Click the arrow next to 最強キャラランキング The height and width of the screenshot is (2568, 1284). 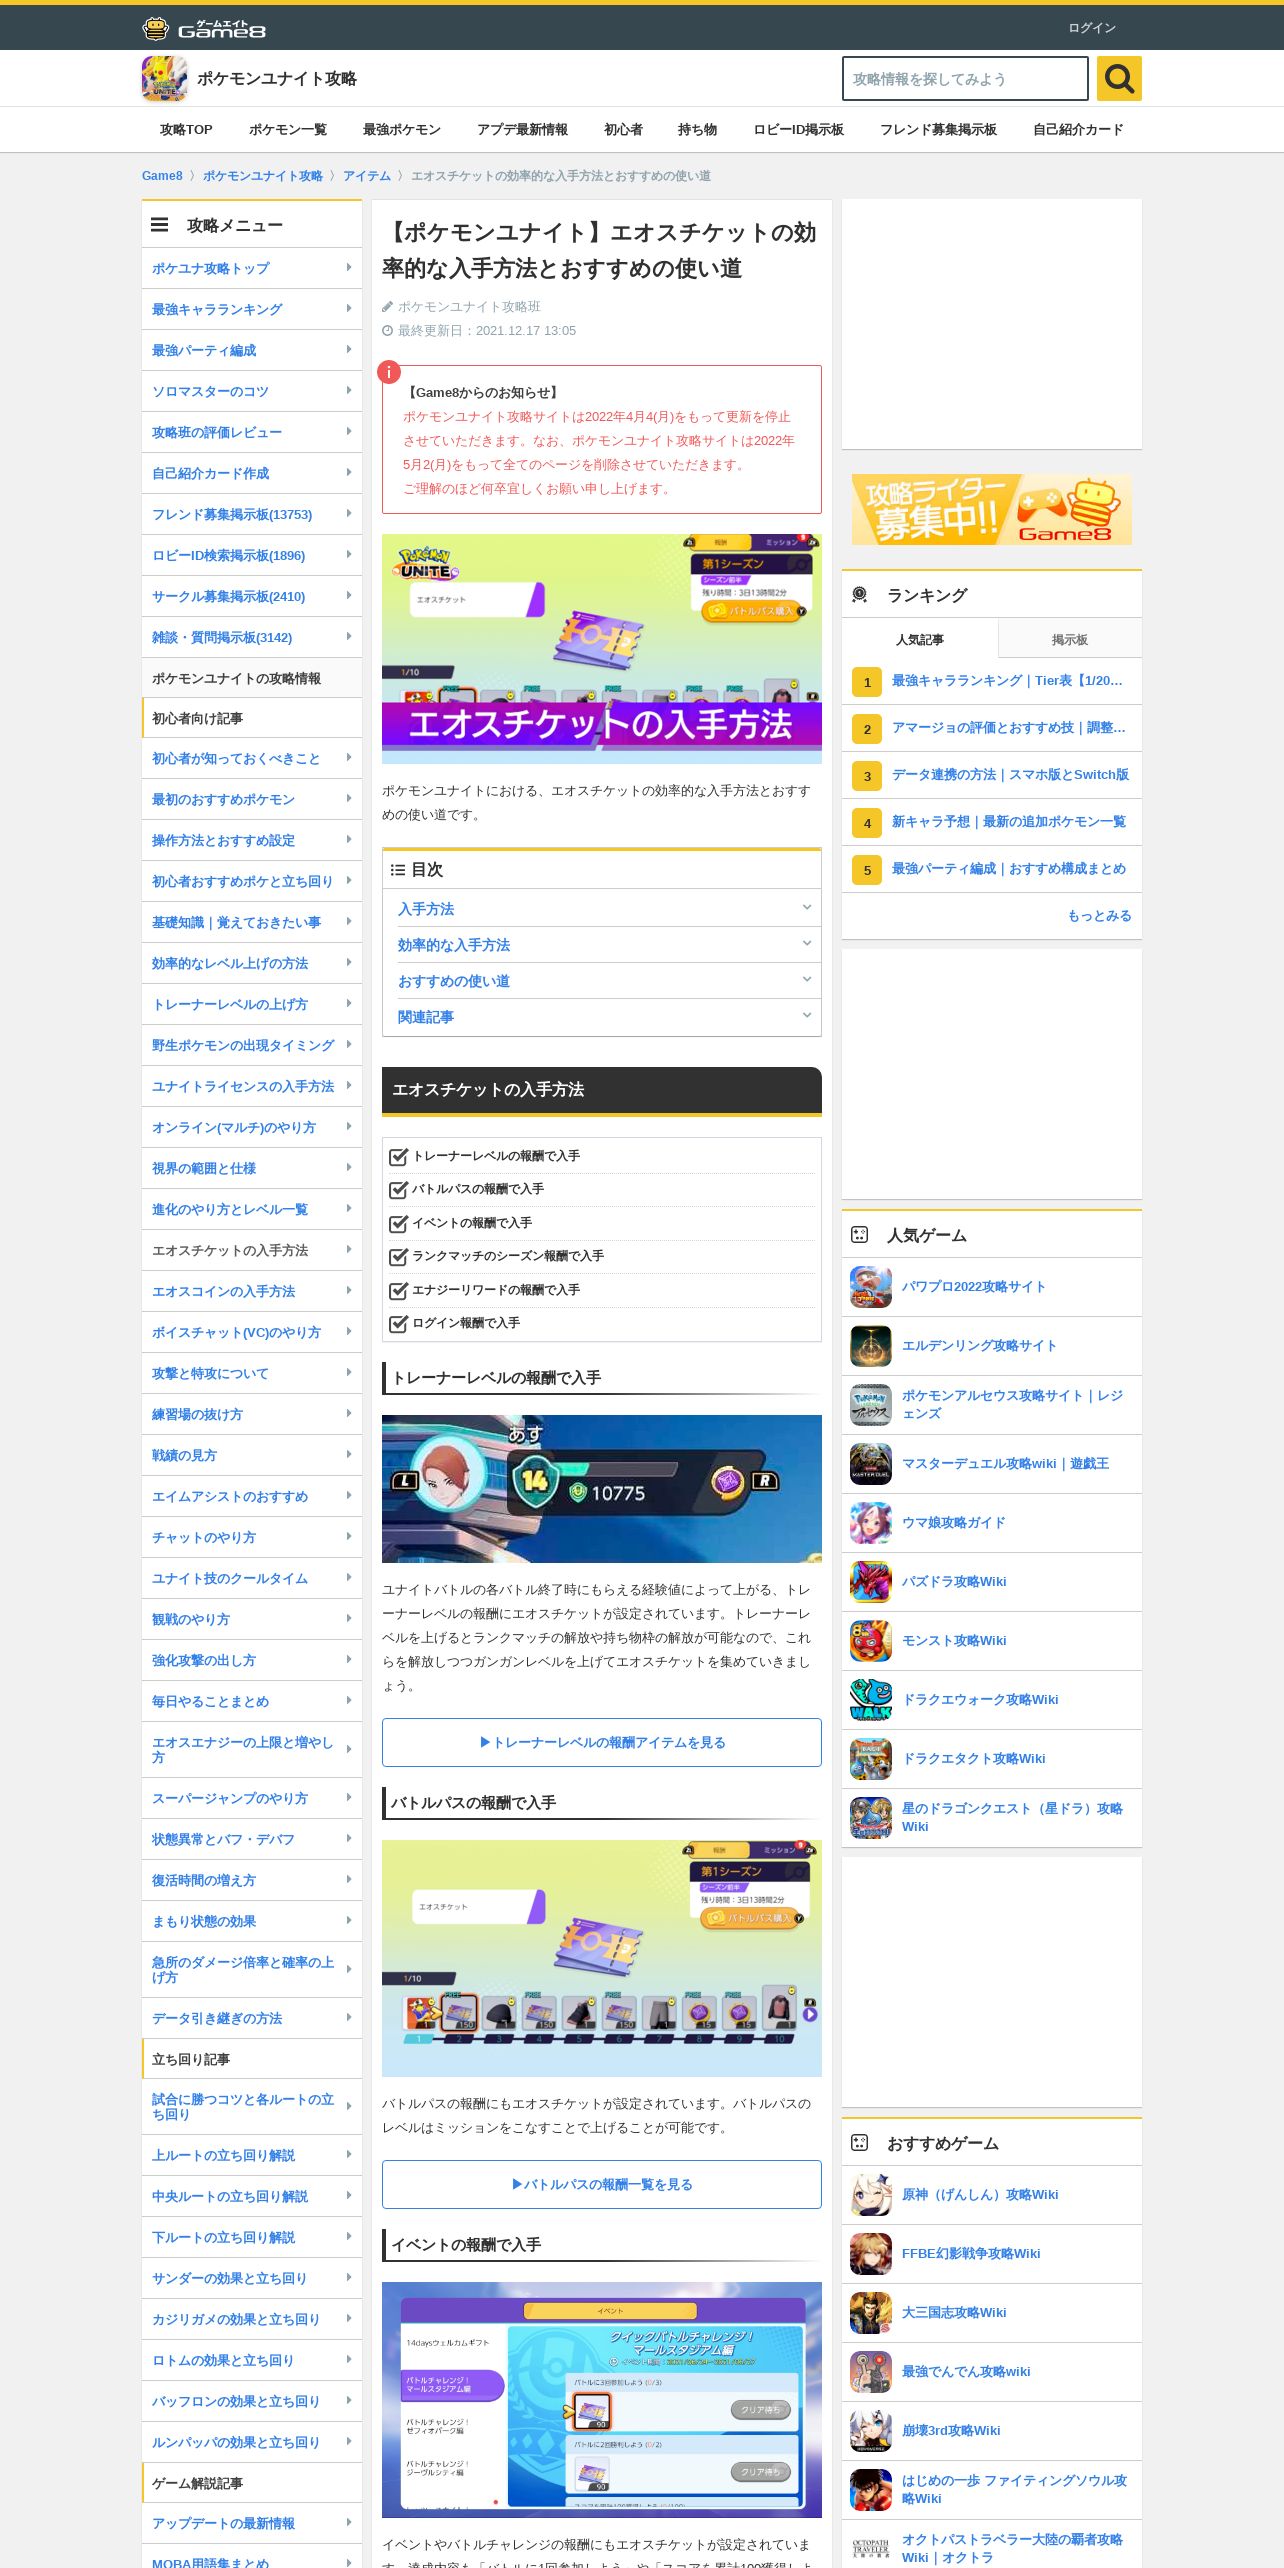(x=348, y=308)
